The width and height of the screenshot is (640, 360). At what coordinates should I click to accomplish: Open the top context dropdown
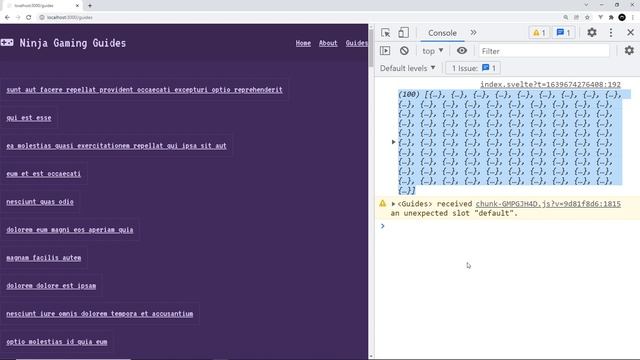(x=433, y=51)
